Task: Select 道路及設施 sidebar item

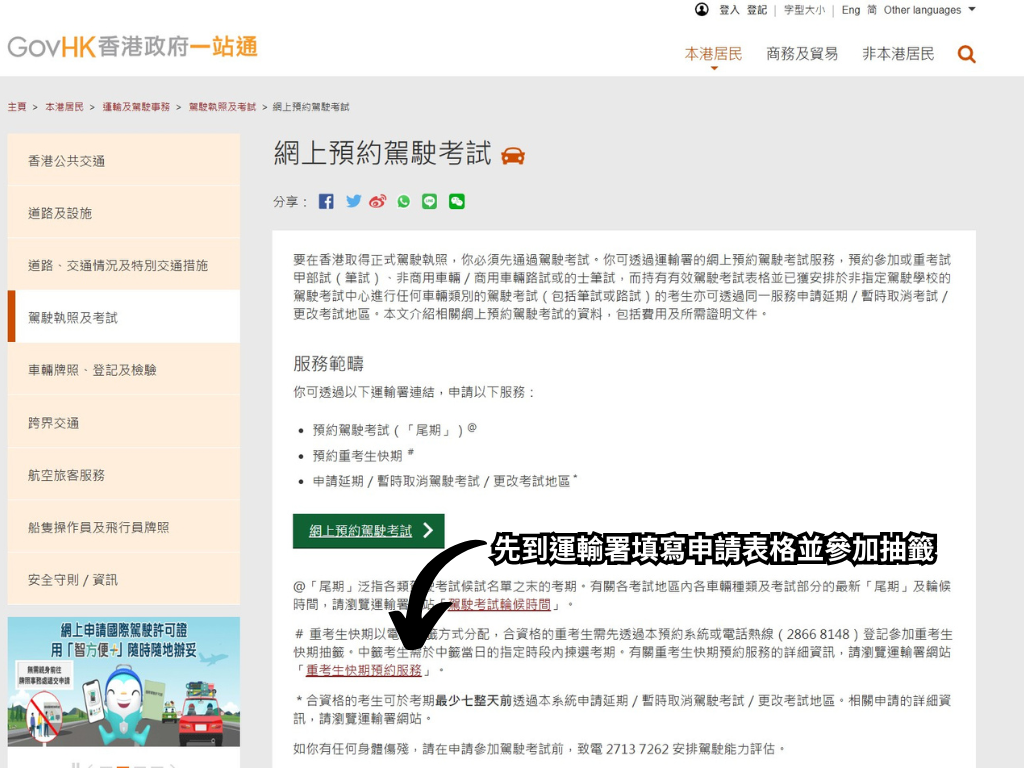Action: tap(124, 213)
